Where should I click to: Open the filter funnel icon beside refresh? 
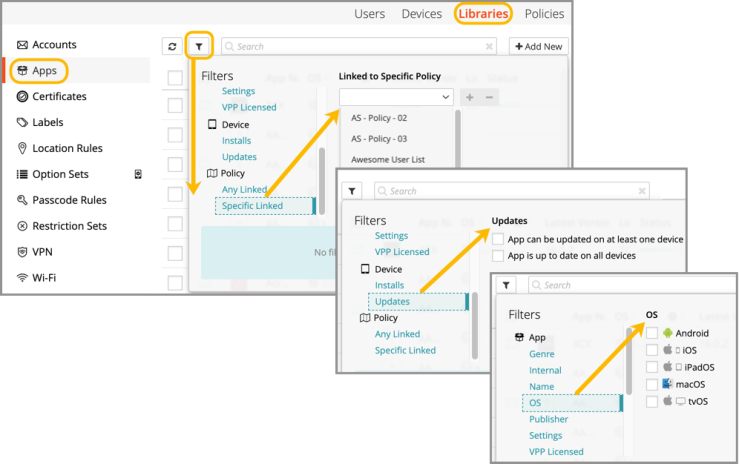tap(199, 46)
